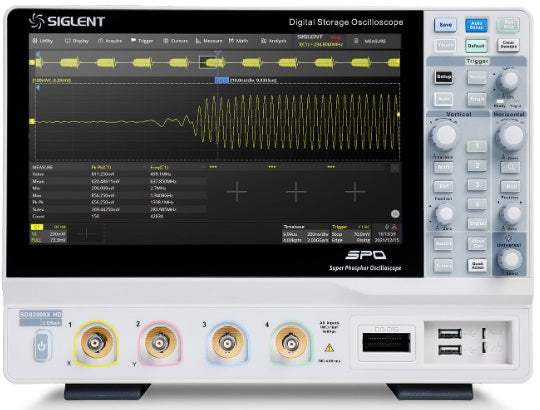Open the on-screen Cursors menu
This screenshot has width=540, height=410.
tap(176, 41)
